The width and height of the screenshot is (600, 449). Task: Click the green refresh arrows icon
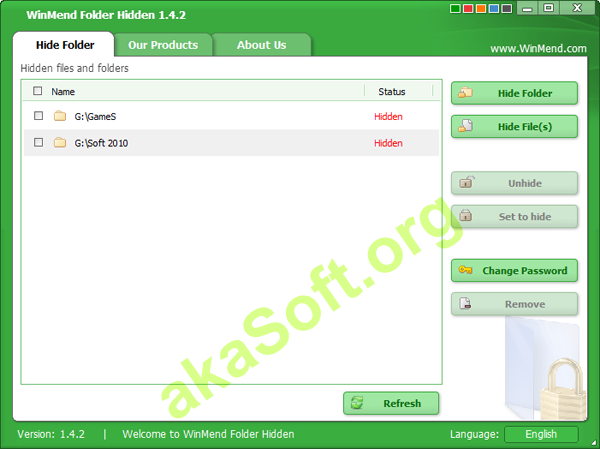[x=357, y=403]
